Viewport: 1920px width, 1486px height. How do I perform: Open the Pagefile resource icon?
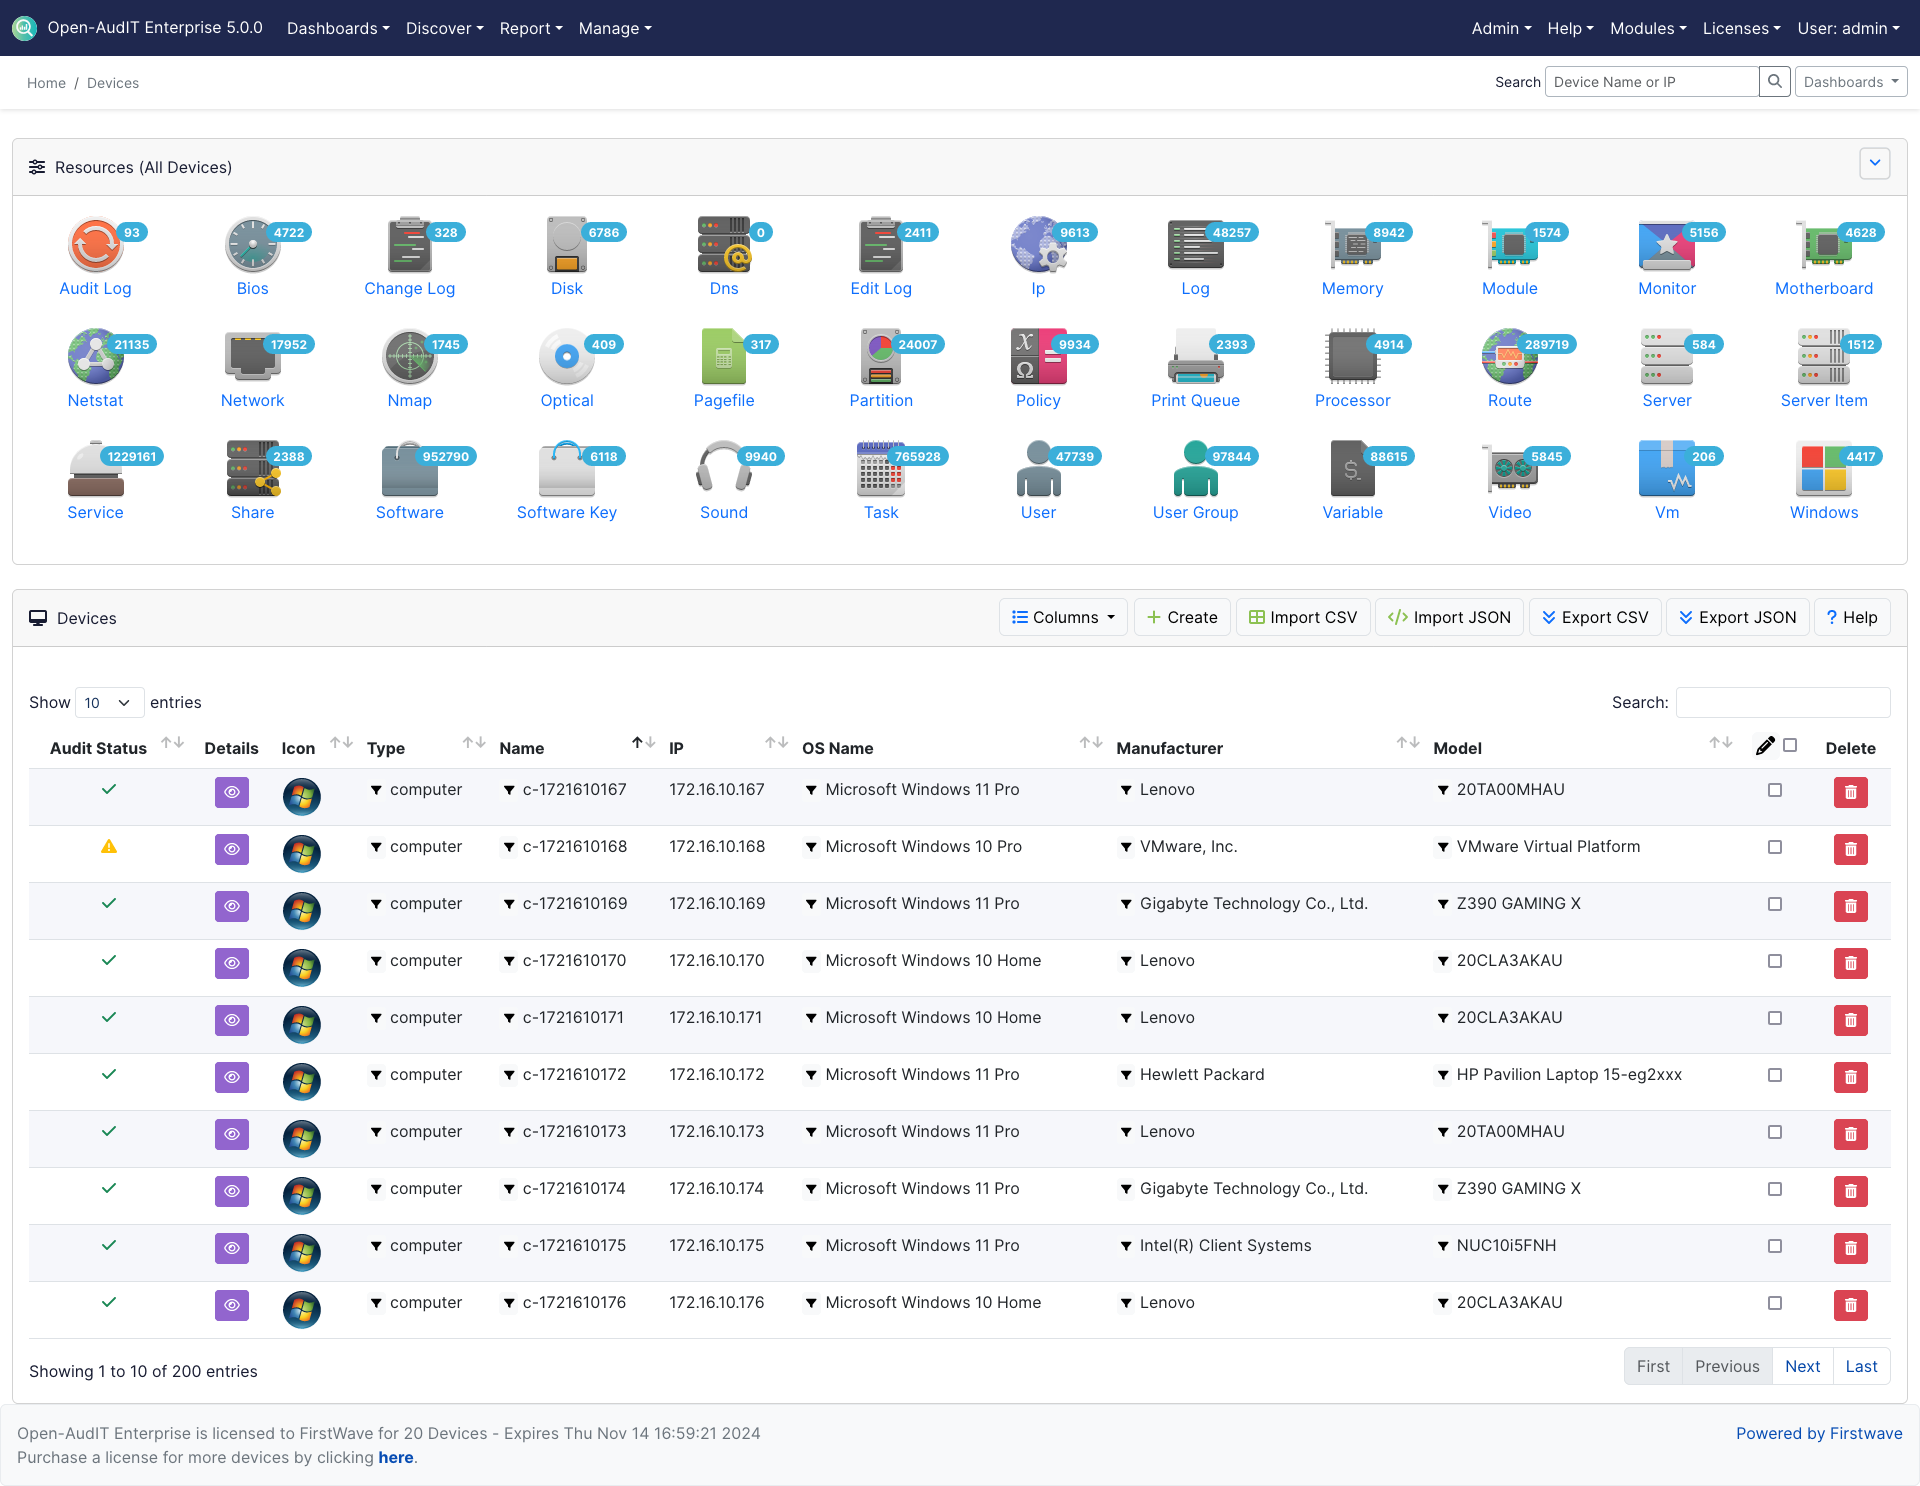pos(724,357)
